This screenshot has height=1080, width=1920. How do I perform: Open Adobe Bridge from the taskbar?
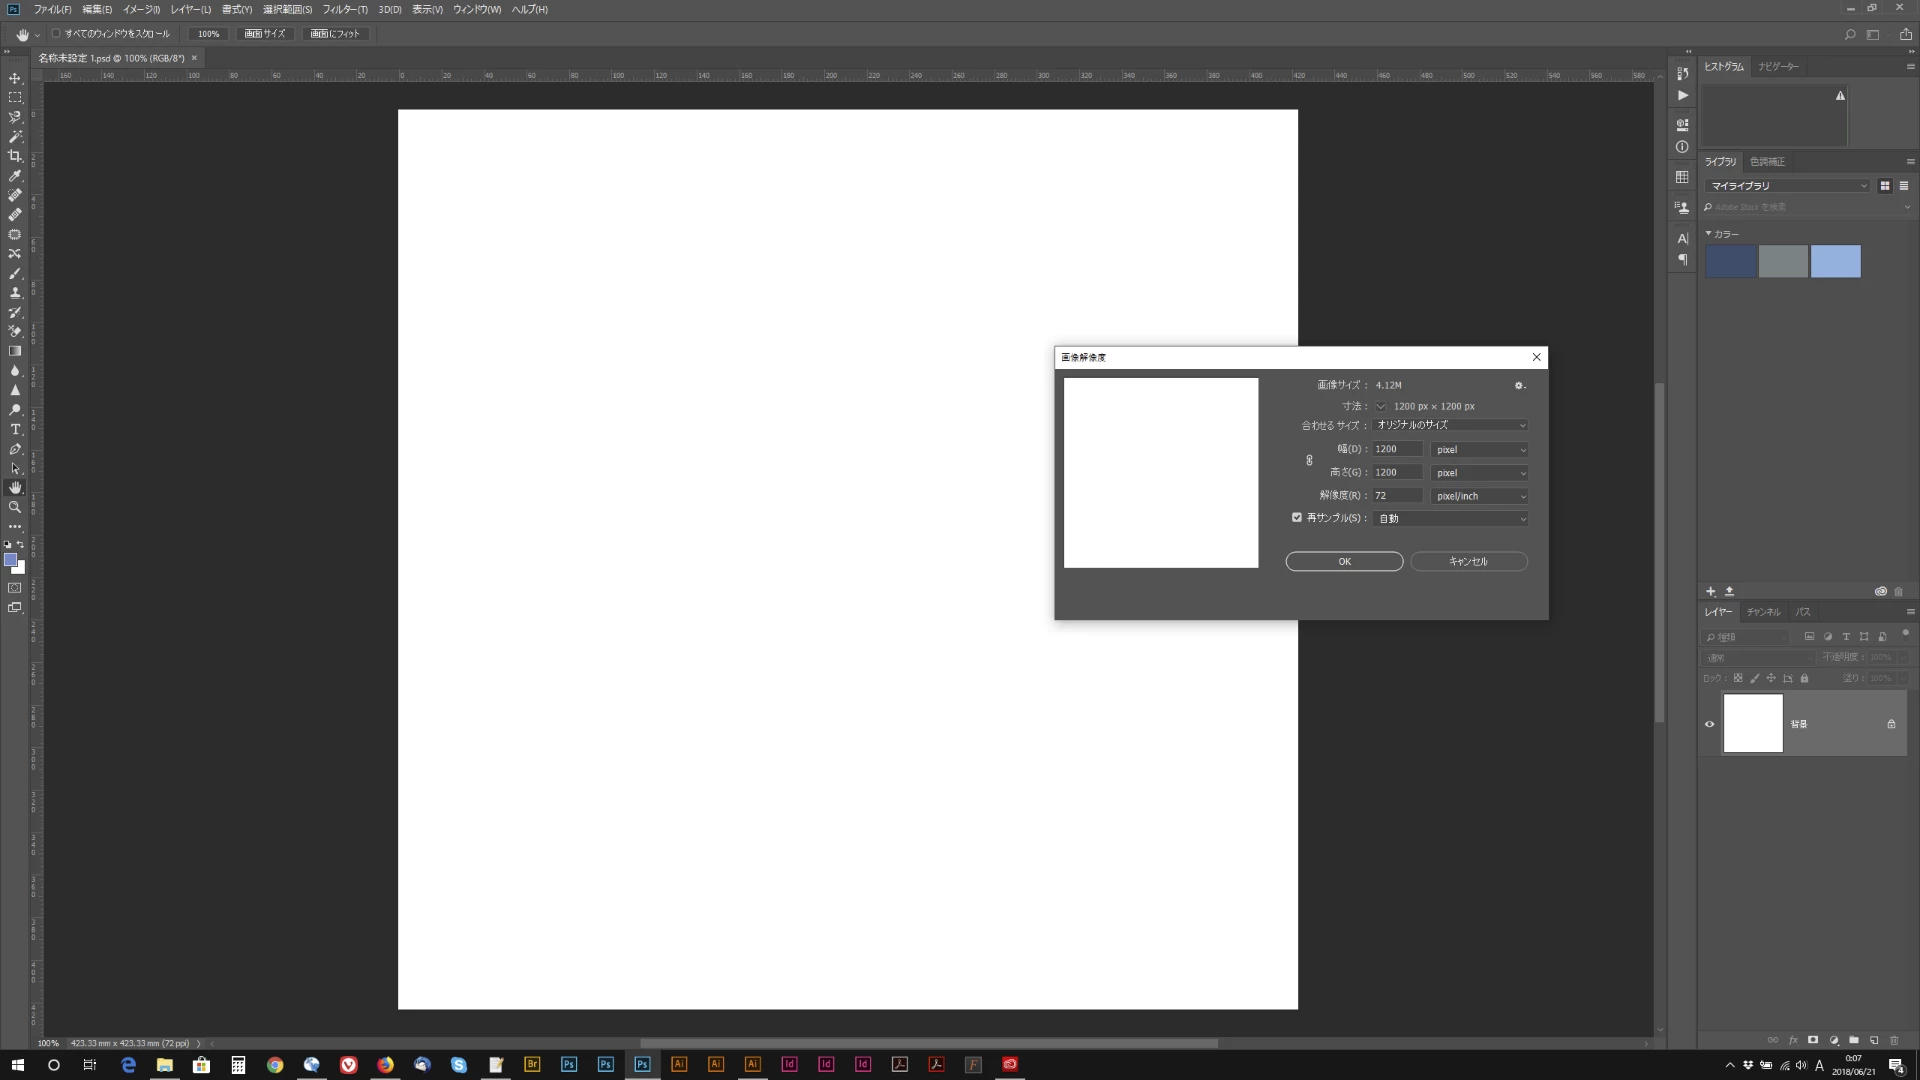(532, 1064)
